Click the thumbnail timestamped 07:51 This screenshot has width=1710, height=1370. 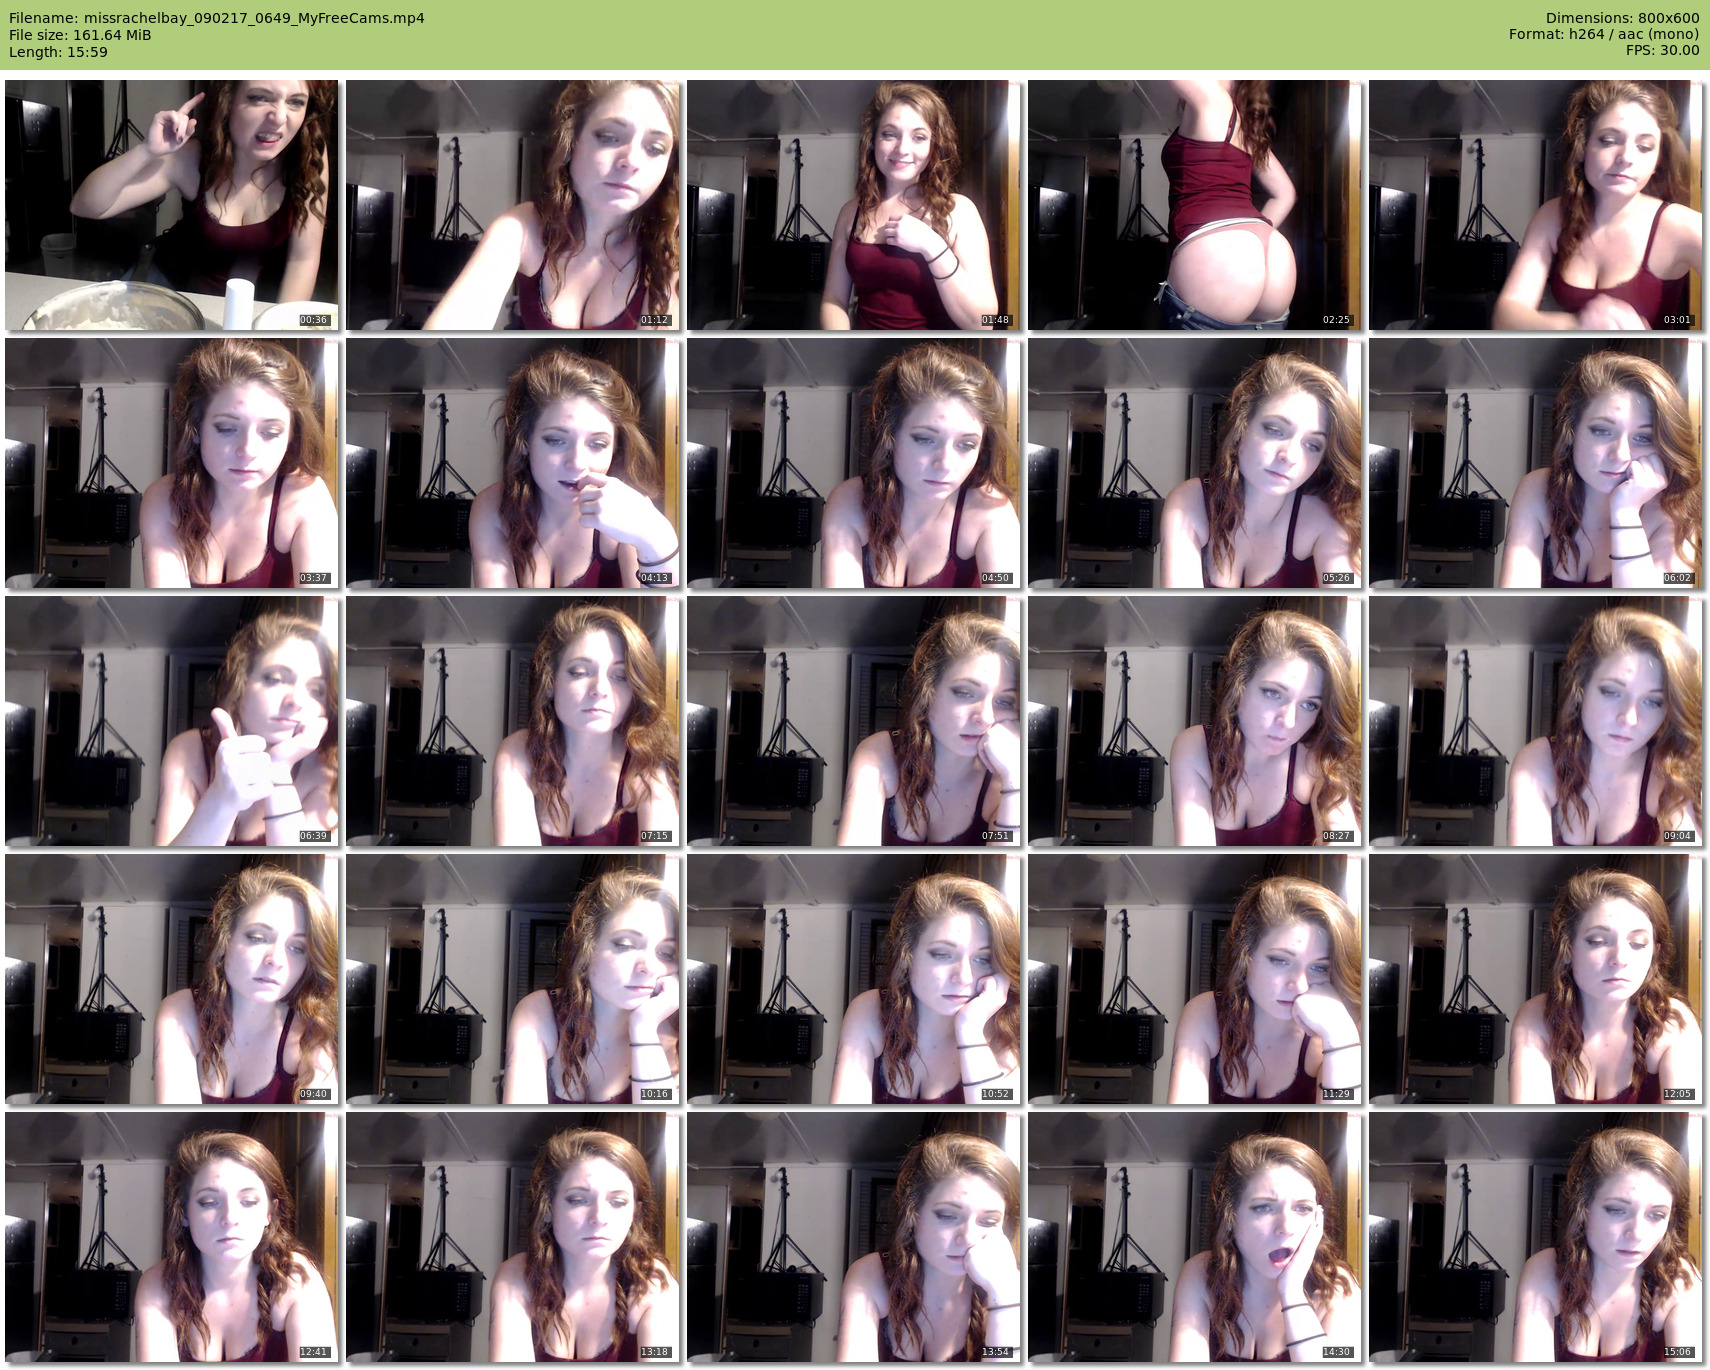click(x=854, y=721)
